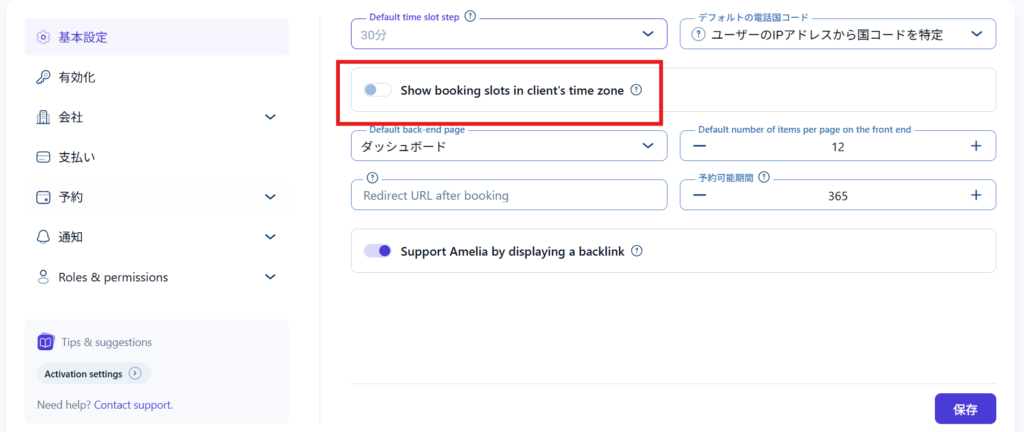Image resolution: width=1024 pixels, height=432 pixels.
Task: Open the 基本設定 menu item
Action: pos(83,37)
